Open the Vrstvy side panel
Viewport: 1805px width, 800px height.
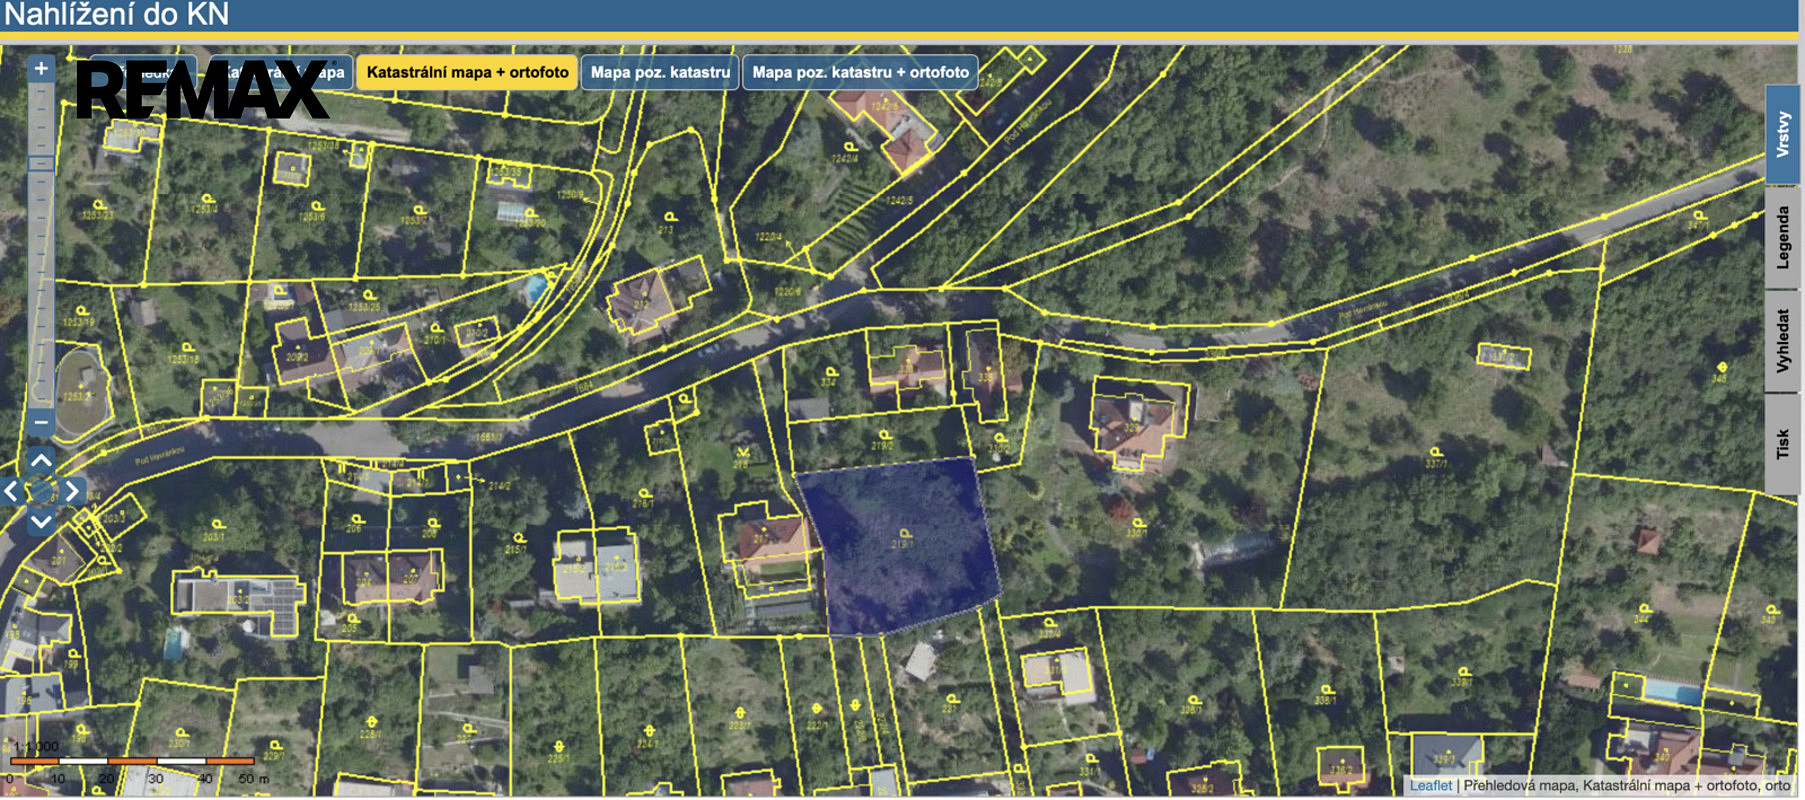(1782, 134)
